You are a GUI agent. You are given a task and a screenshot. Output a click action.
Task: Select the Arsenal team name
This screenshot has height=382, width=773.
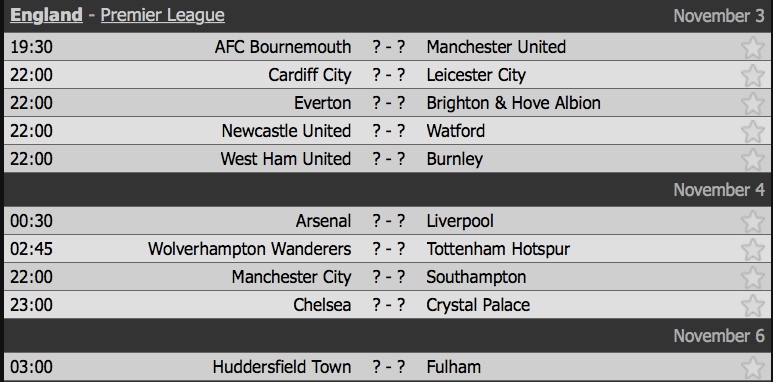pos(323,221)
